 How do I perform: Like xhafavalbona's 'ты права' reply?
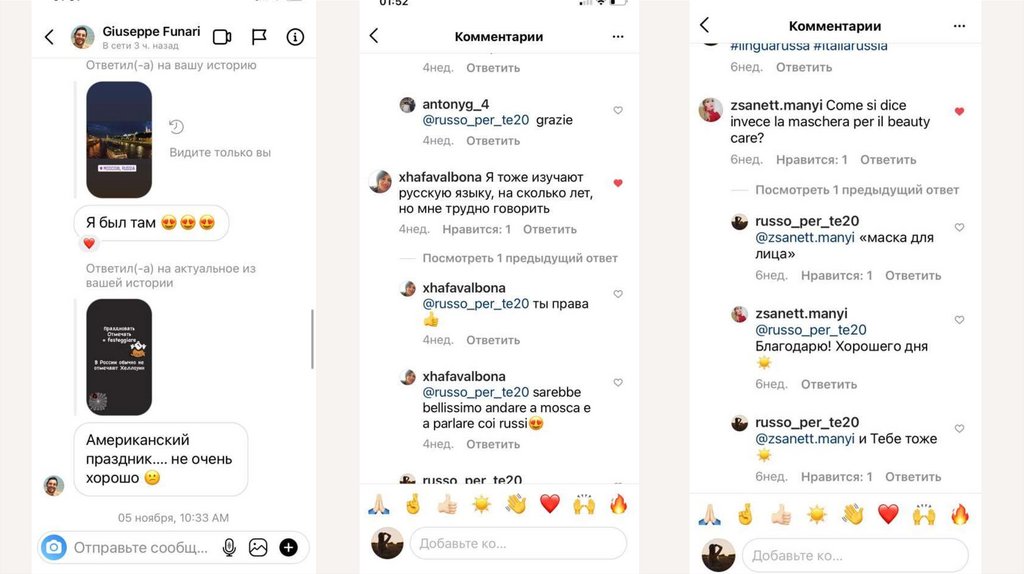coord(618,294)
